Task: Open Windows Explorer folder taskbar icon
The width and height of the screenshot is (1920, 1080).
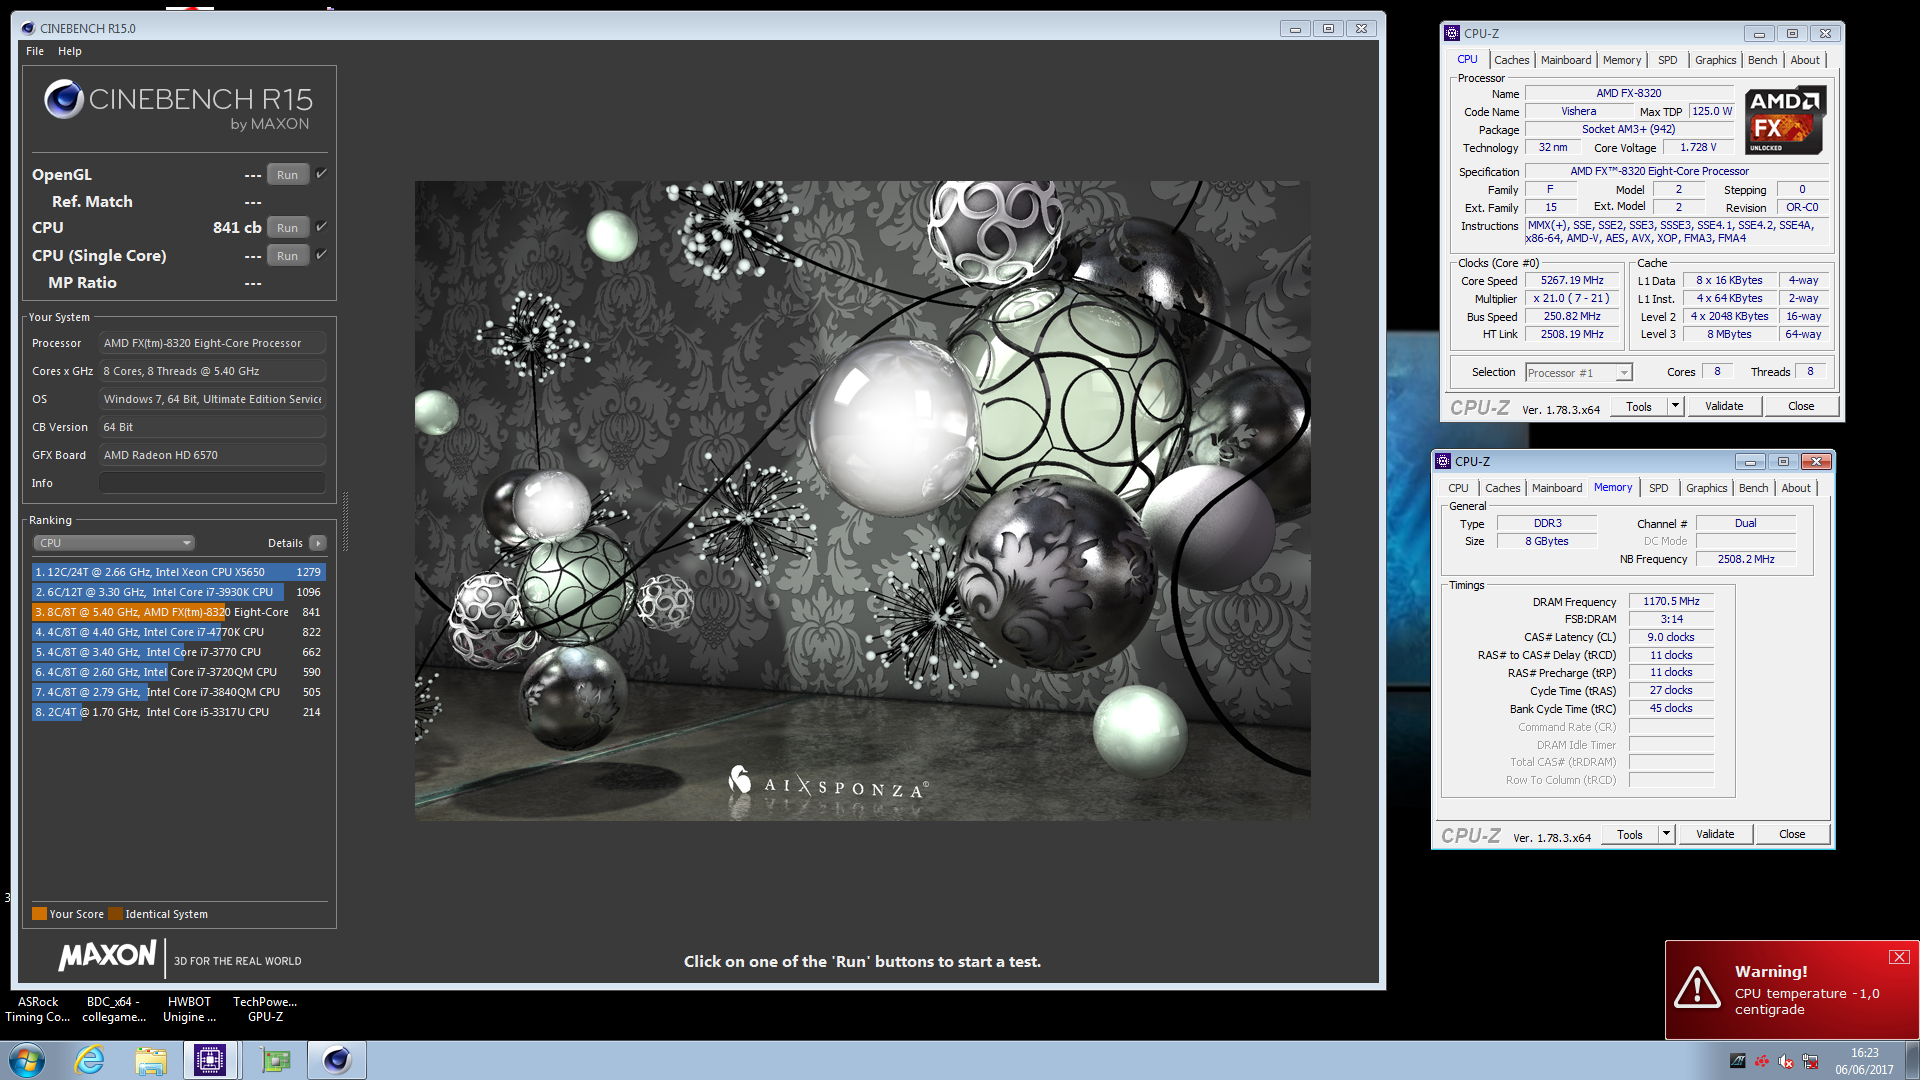Action: tap(151, 1060)
